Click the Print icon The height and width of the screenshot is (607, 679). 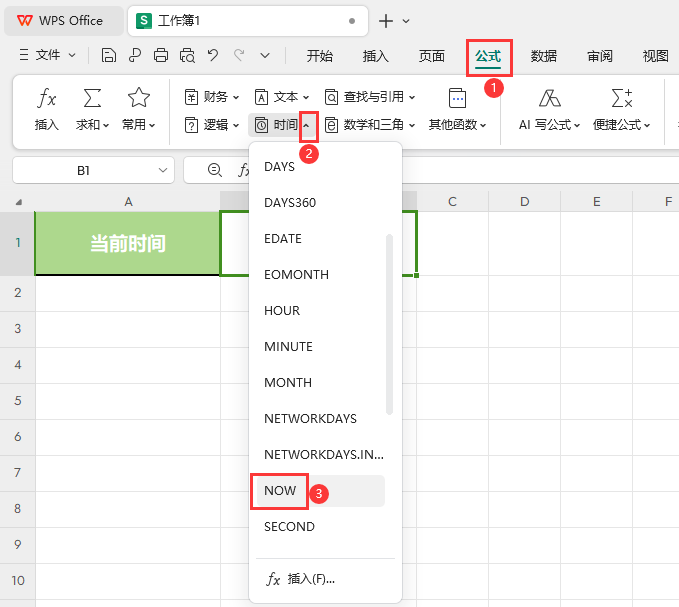point(161,55)
